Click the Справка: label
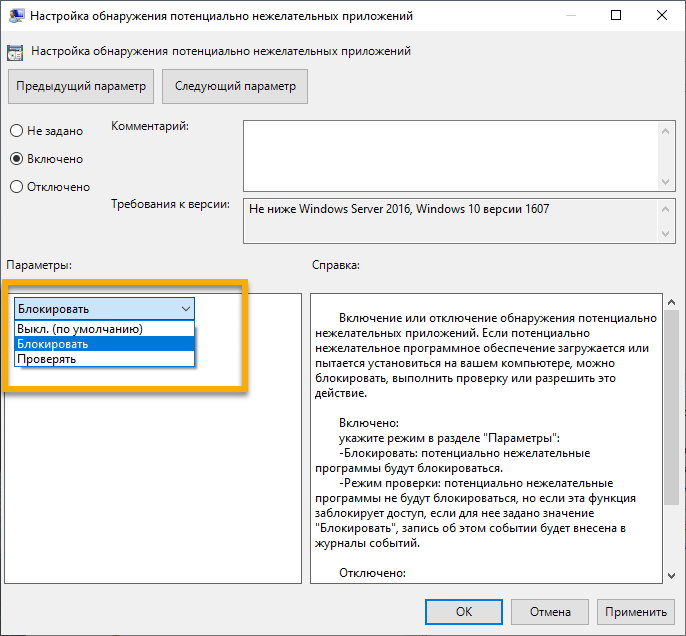 (x=336, y=265)
